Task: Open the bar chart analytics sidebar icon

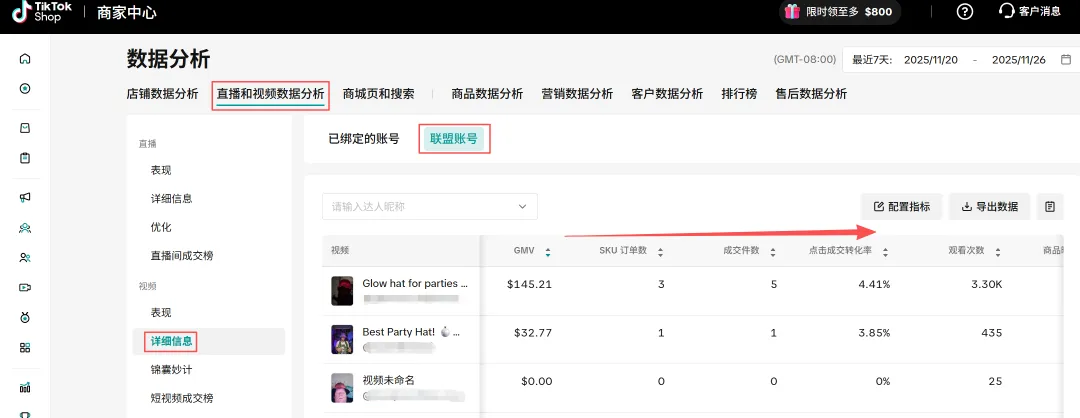Action: click(x=25, y=387)
